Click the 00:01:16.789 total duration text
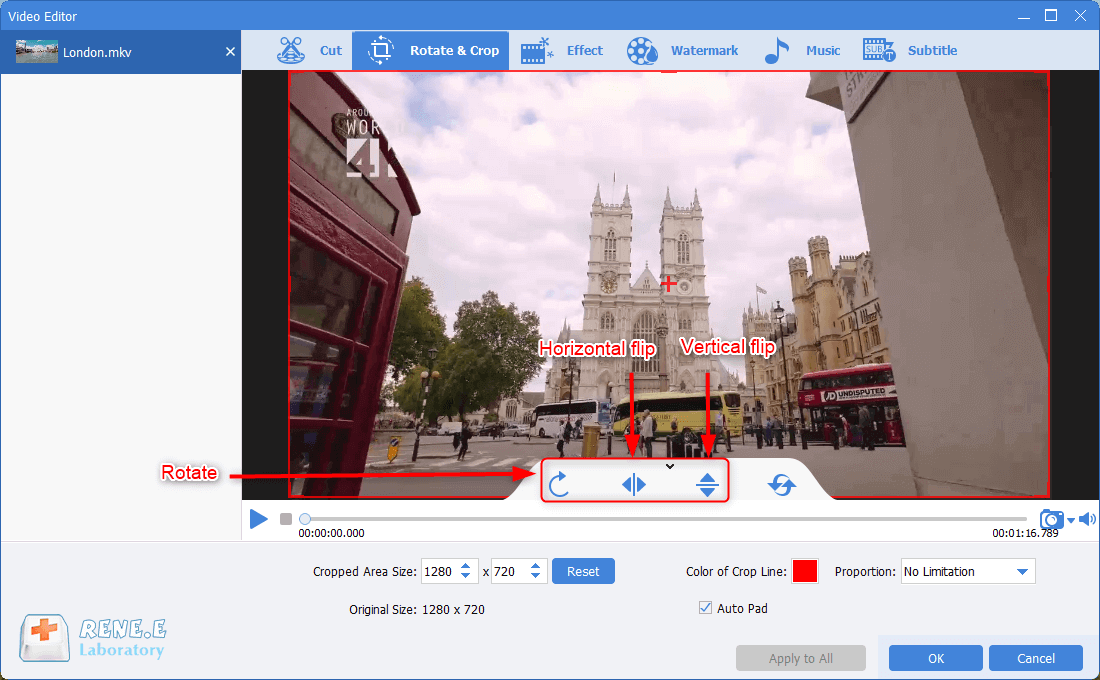The width and height of the screenshot is (1100, 680). [1025, 533]
